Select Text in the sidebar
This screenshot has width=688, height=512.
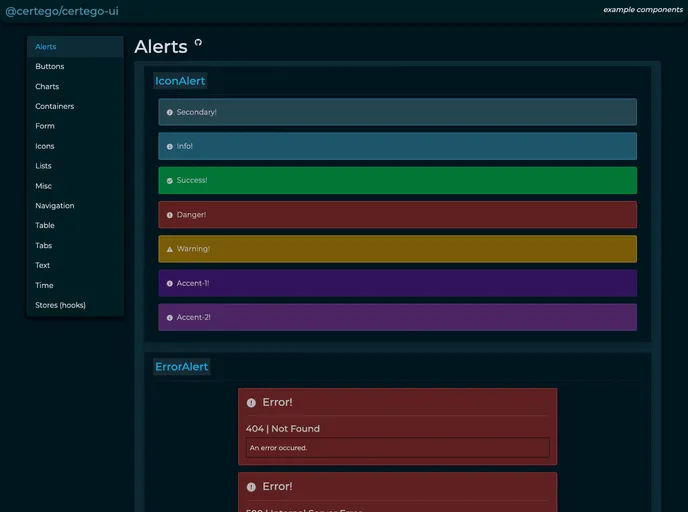coord(75,265)
